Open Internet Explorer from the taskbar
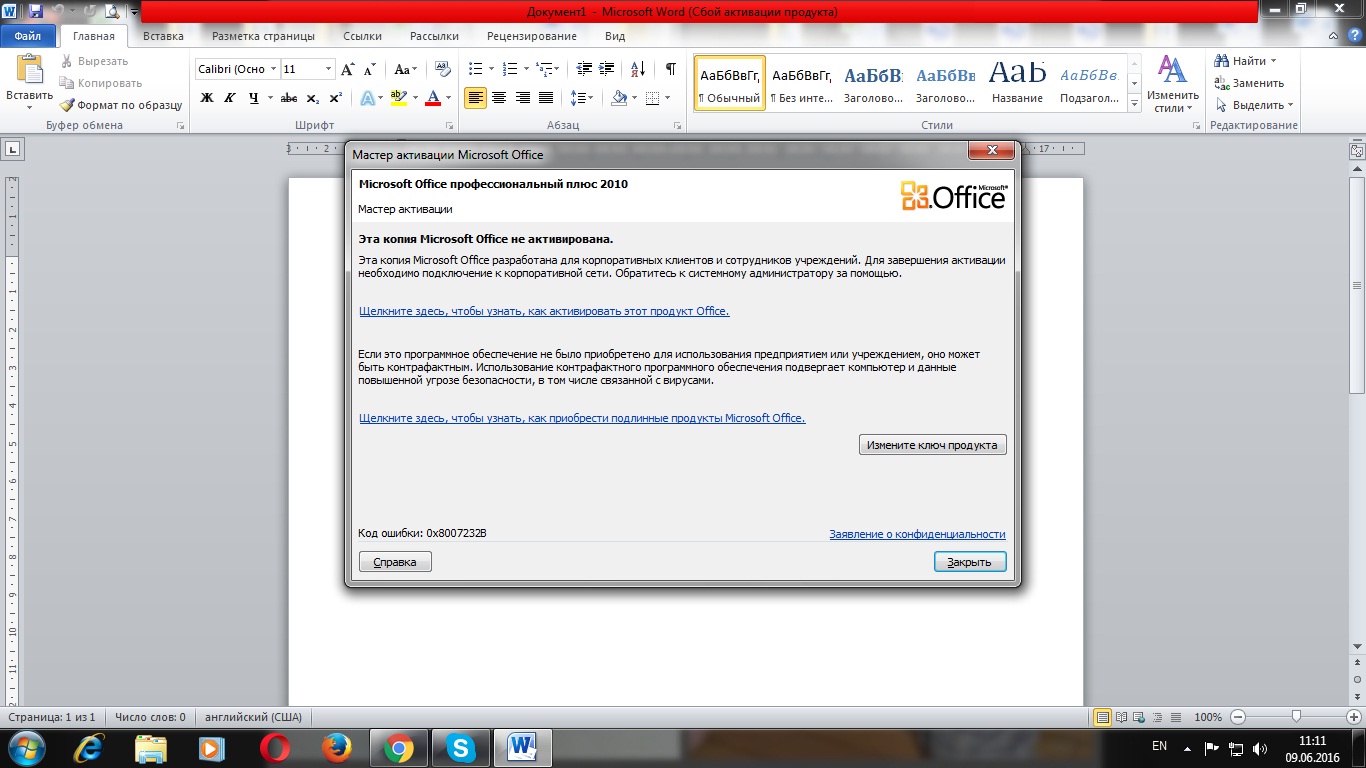The image size is (1366, 768). coord(89,747)
